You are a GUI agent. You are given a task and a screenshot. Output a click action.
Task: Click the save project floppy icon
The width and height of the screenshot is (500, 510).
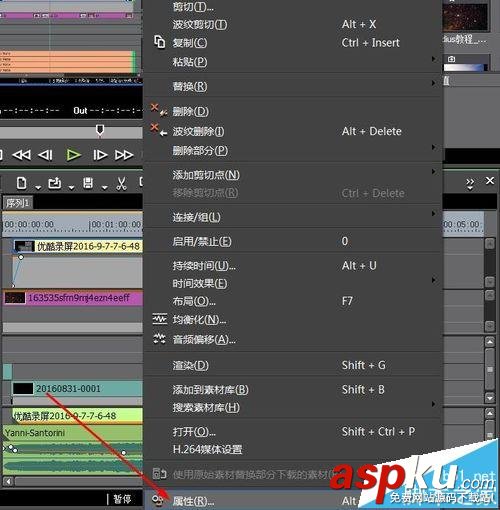pos(88,183)
